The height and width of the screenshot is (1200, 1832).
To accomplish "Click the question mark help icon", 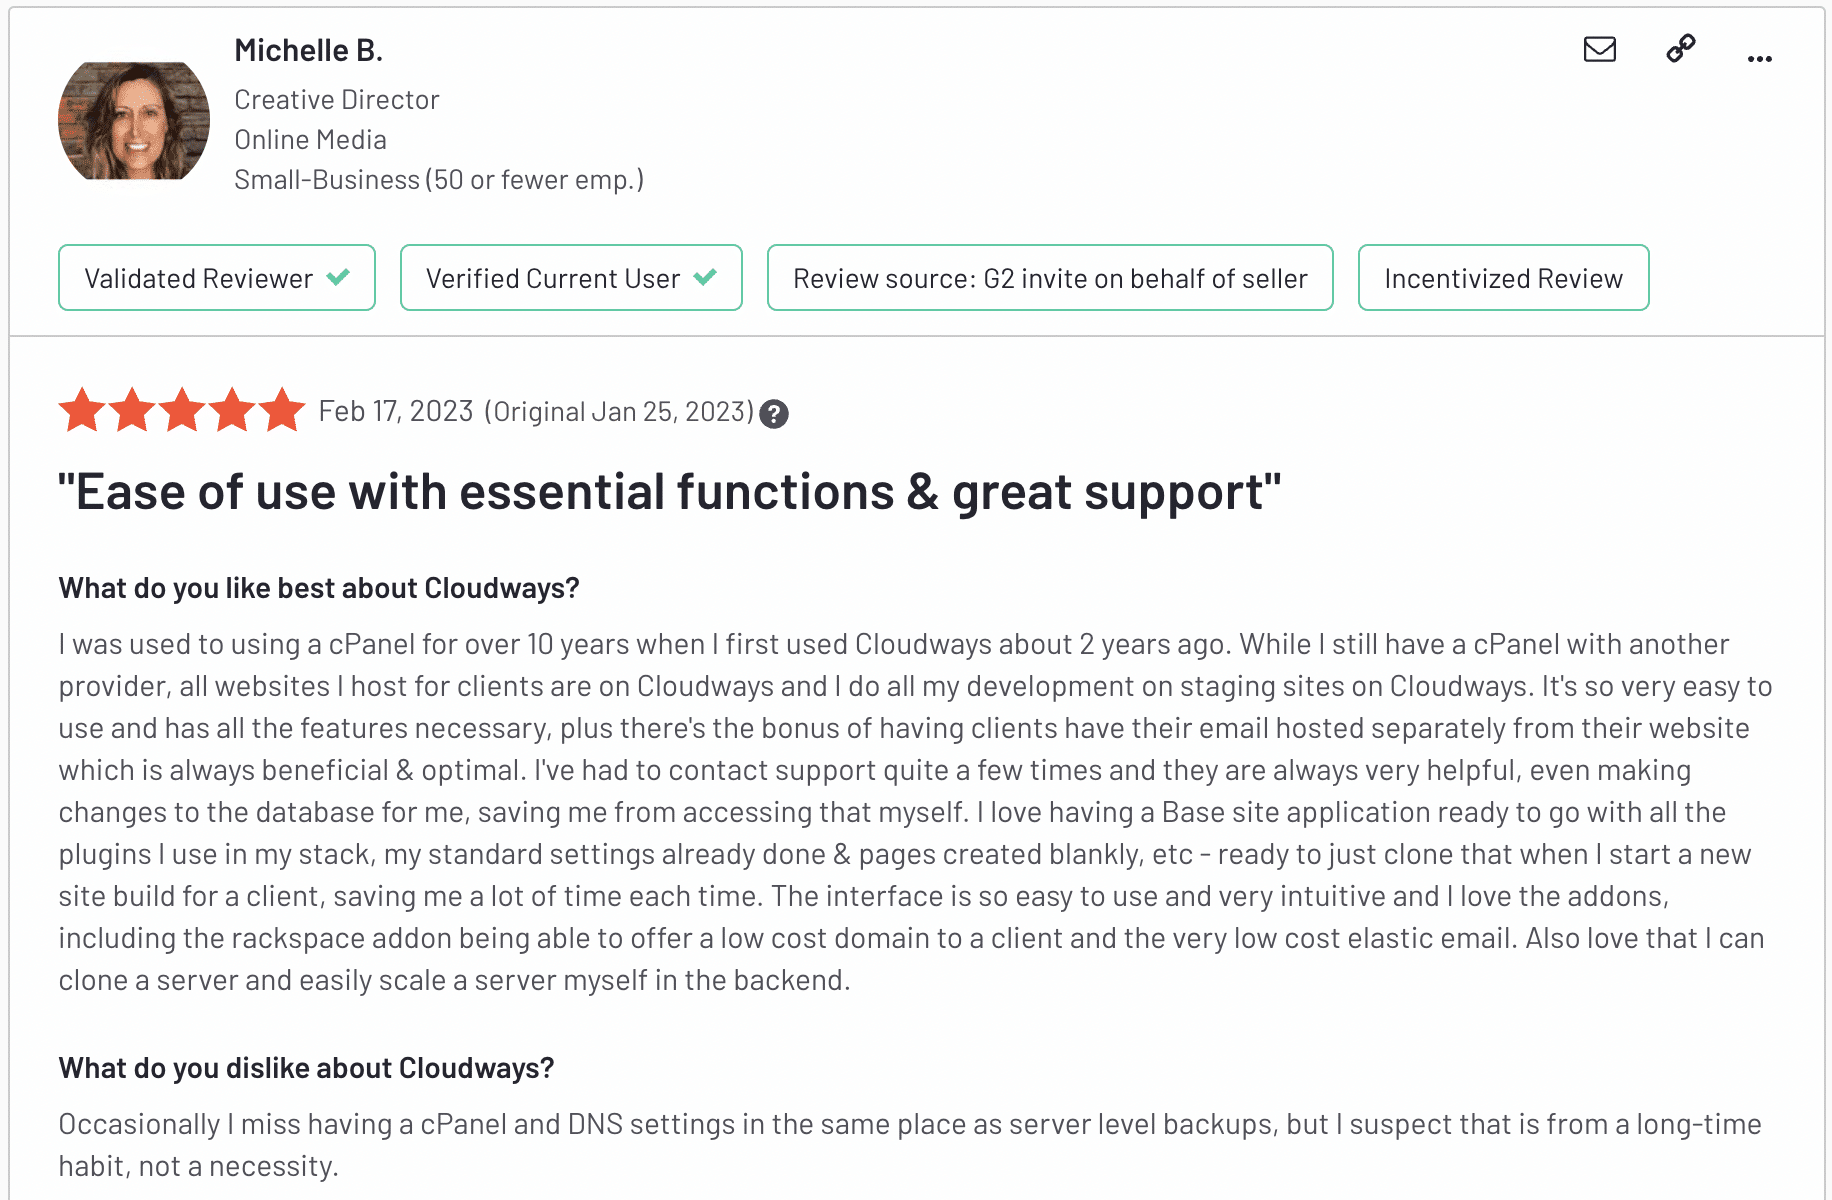I will (774, 414).
